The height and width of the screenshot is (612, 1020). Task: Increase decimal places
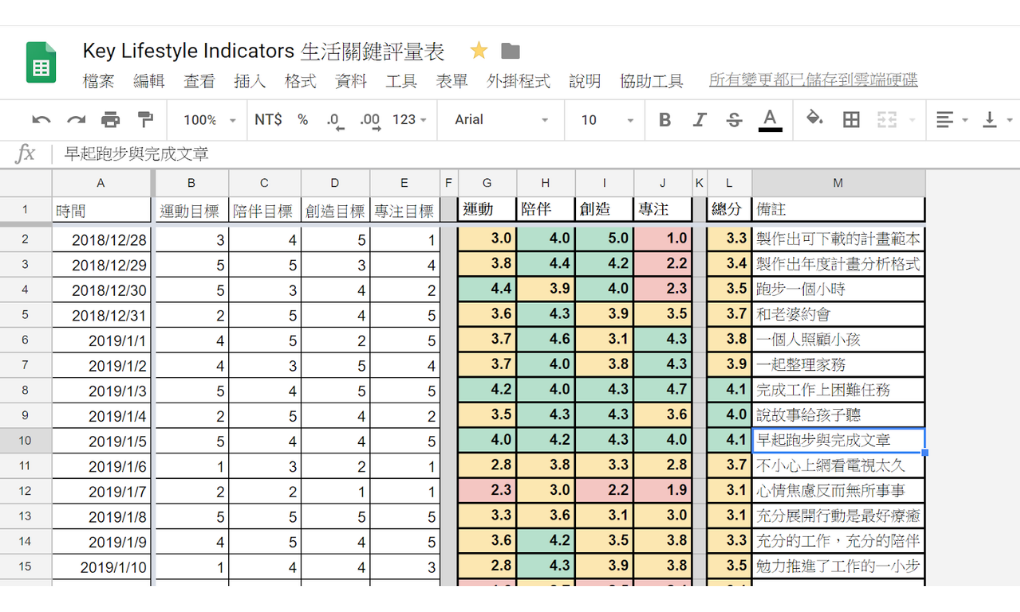pyautogui.click(x=369, y=121)
